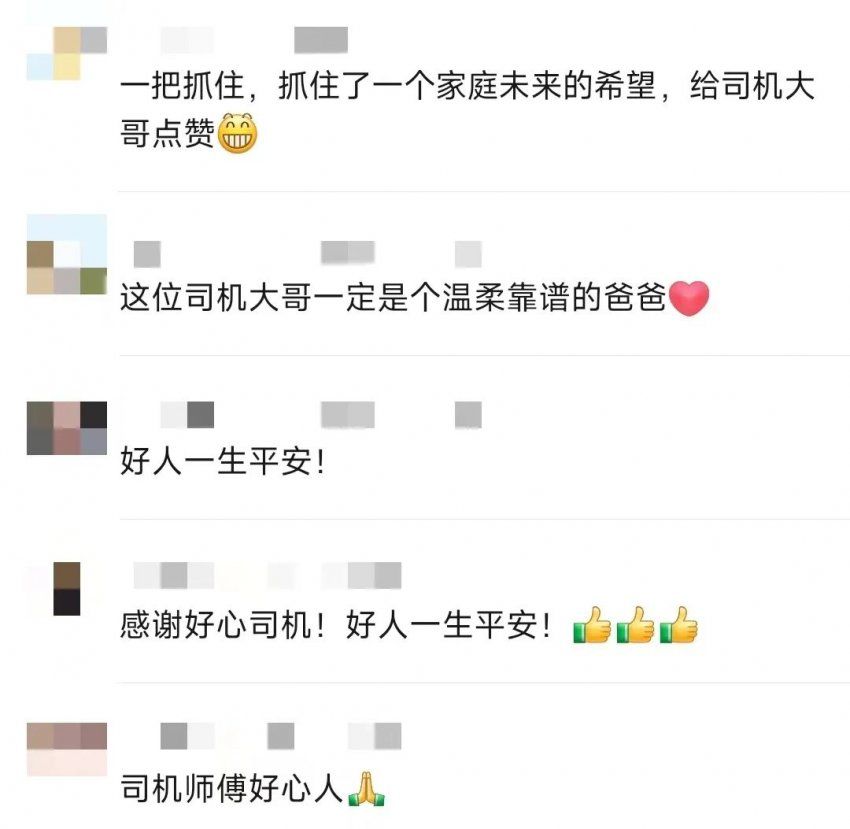Click blurred username above 司机师傅好心人 comment
The width and height of the screenshot is (850, 829).
[x=281, y=736]
